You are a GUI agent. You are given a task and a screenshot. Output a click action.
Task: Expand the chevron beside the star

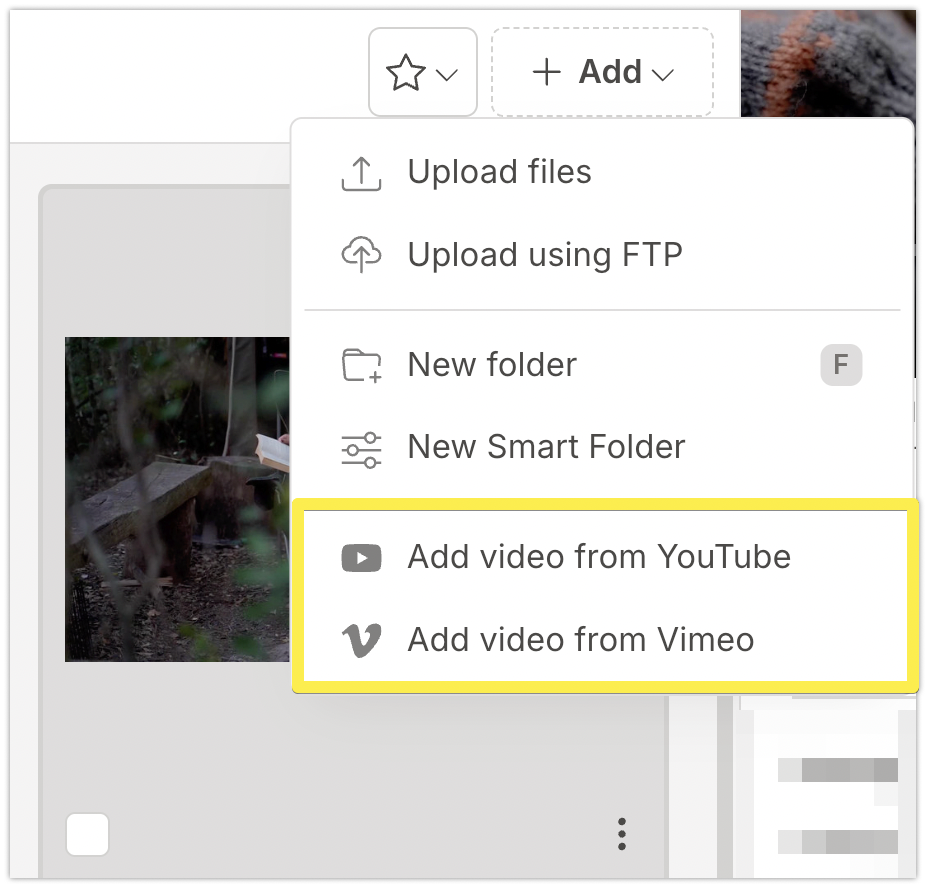[447, 75]
